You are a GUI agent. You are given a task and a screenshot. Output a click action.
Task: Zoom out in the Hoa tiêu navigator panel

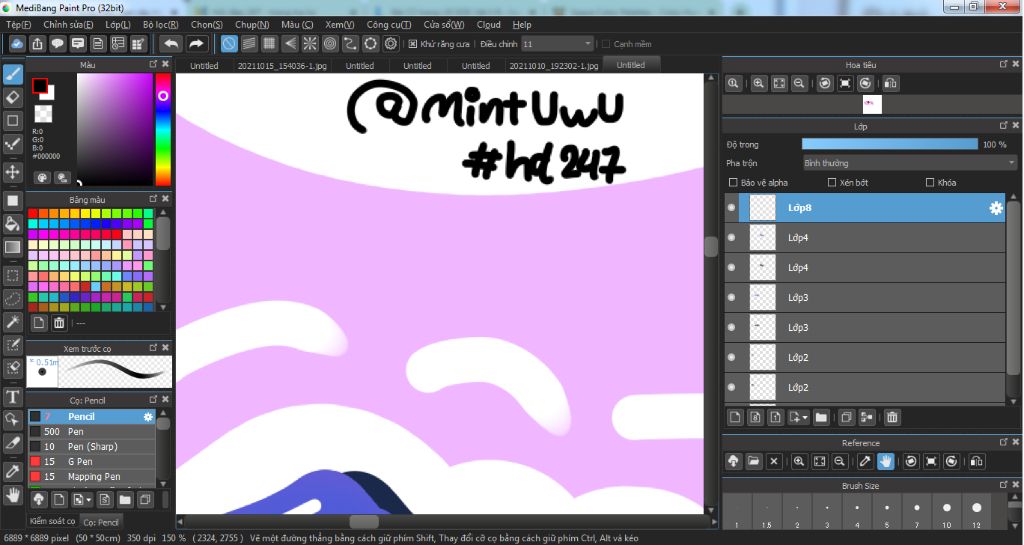tap(799, 84)
